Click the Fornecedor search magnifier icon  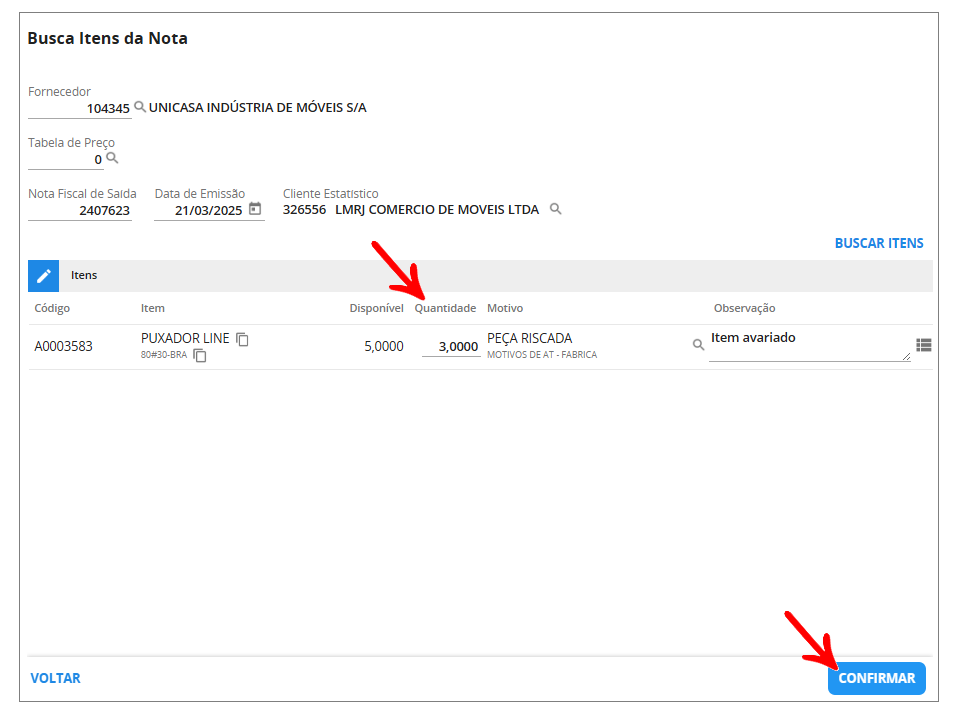click(140, 107)
